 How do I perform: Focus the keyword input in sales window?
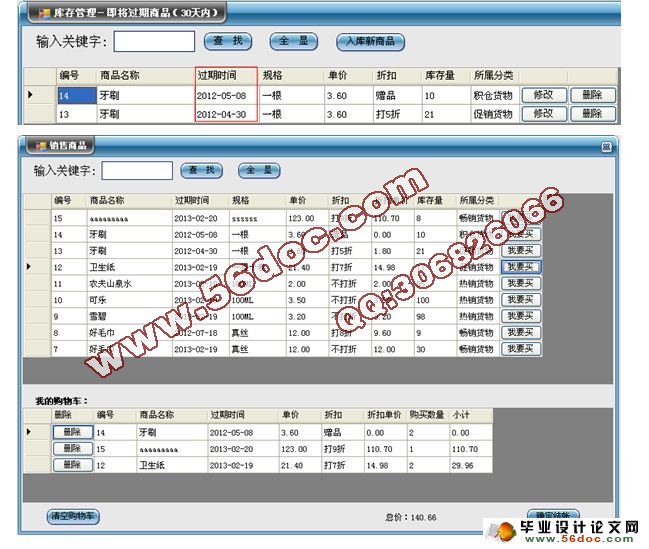137,171
